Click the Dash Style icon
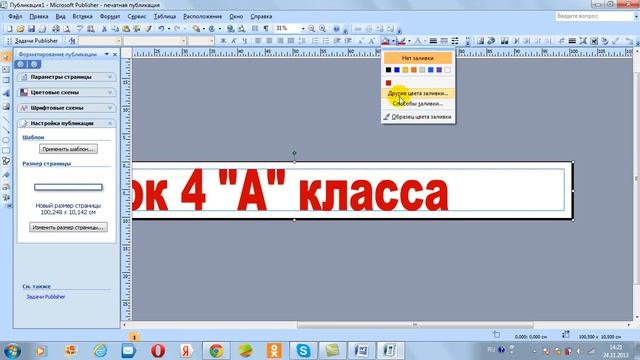The width and height of the screenshot is (640, 360). point(444,41)
